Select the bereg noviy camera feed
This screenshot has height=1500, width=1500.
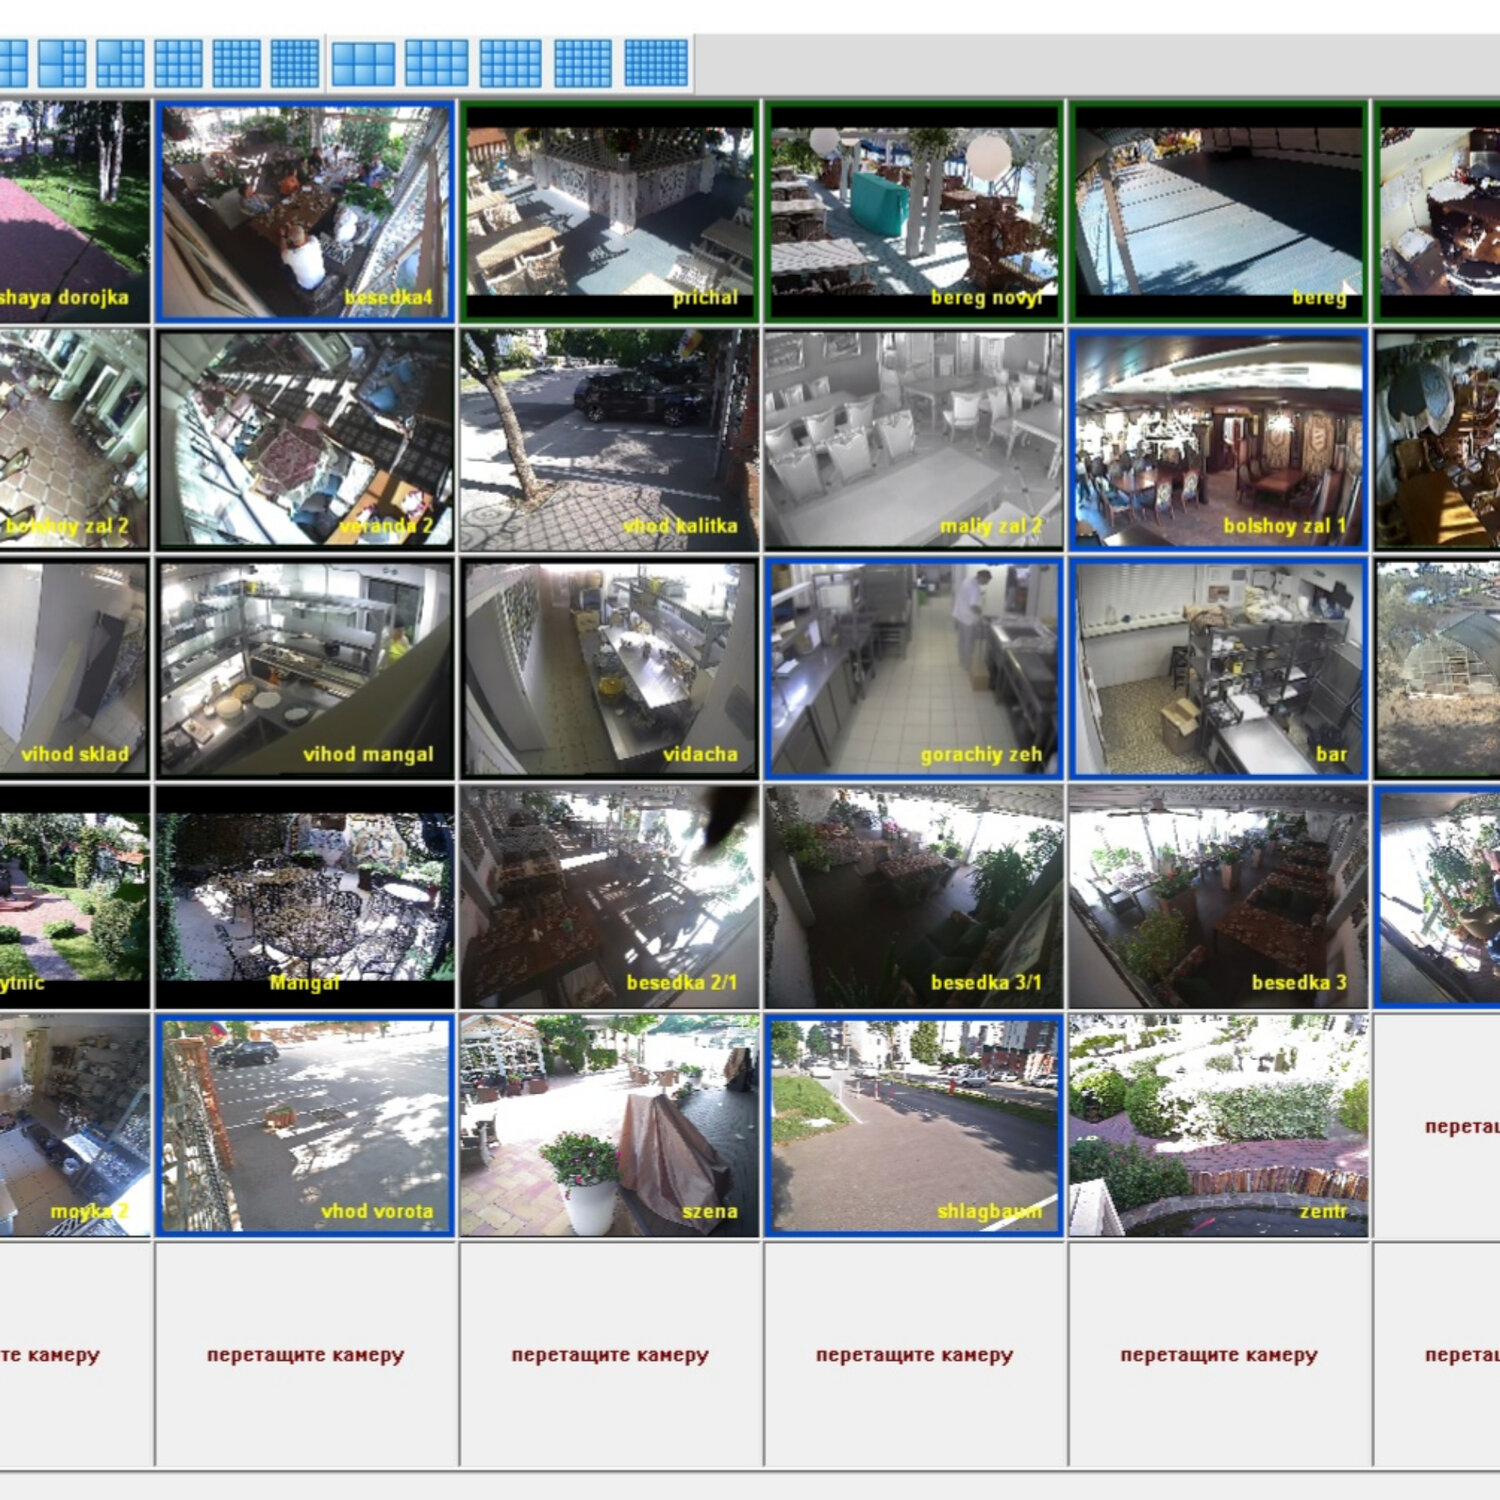point(914,211)
